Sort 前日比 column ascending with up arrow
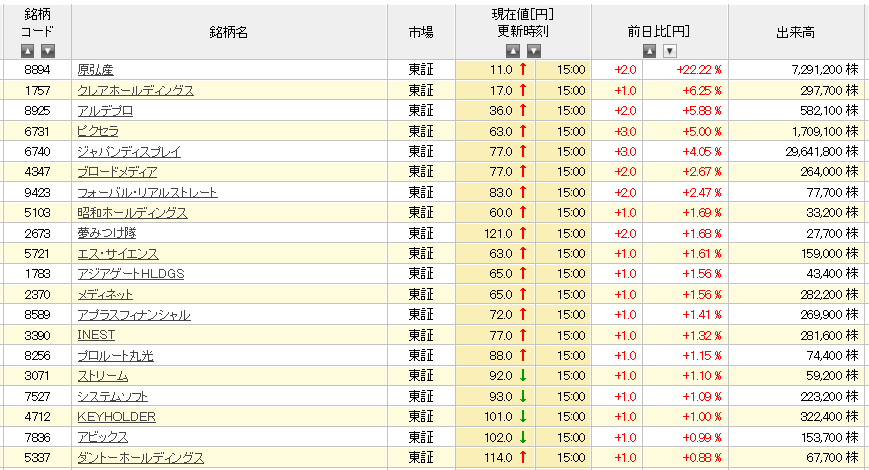The width and height of the screenshot is (869, 470). 650,51
